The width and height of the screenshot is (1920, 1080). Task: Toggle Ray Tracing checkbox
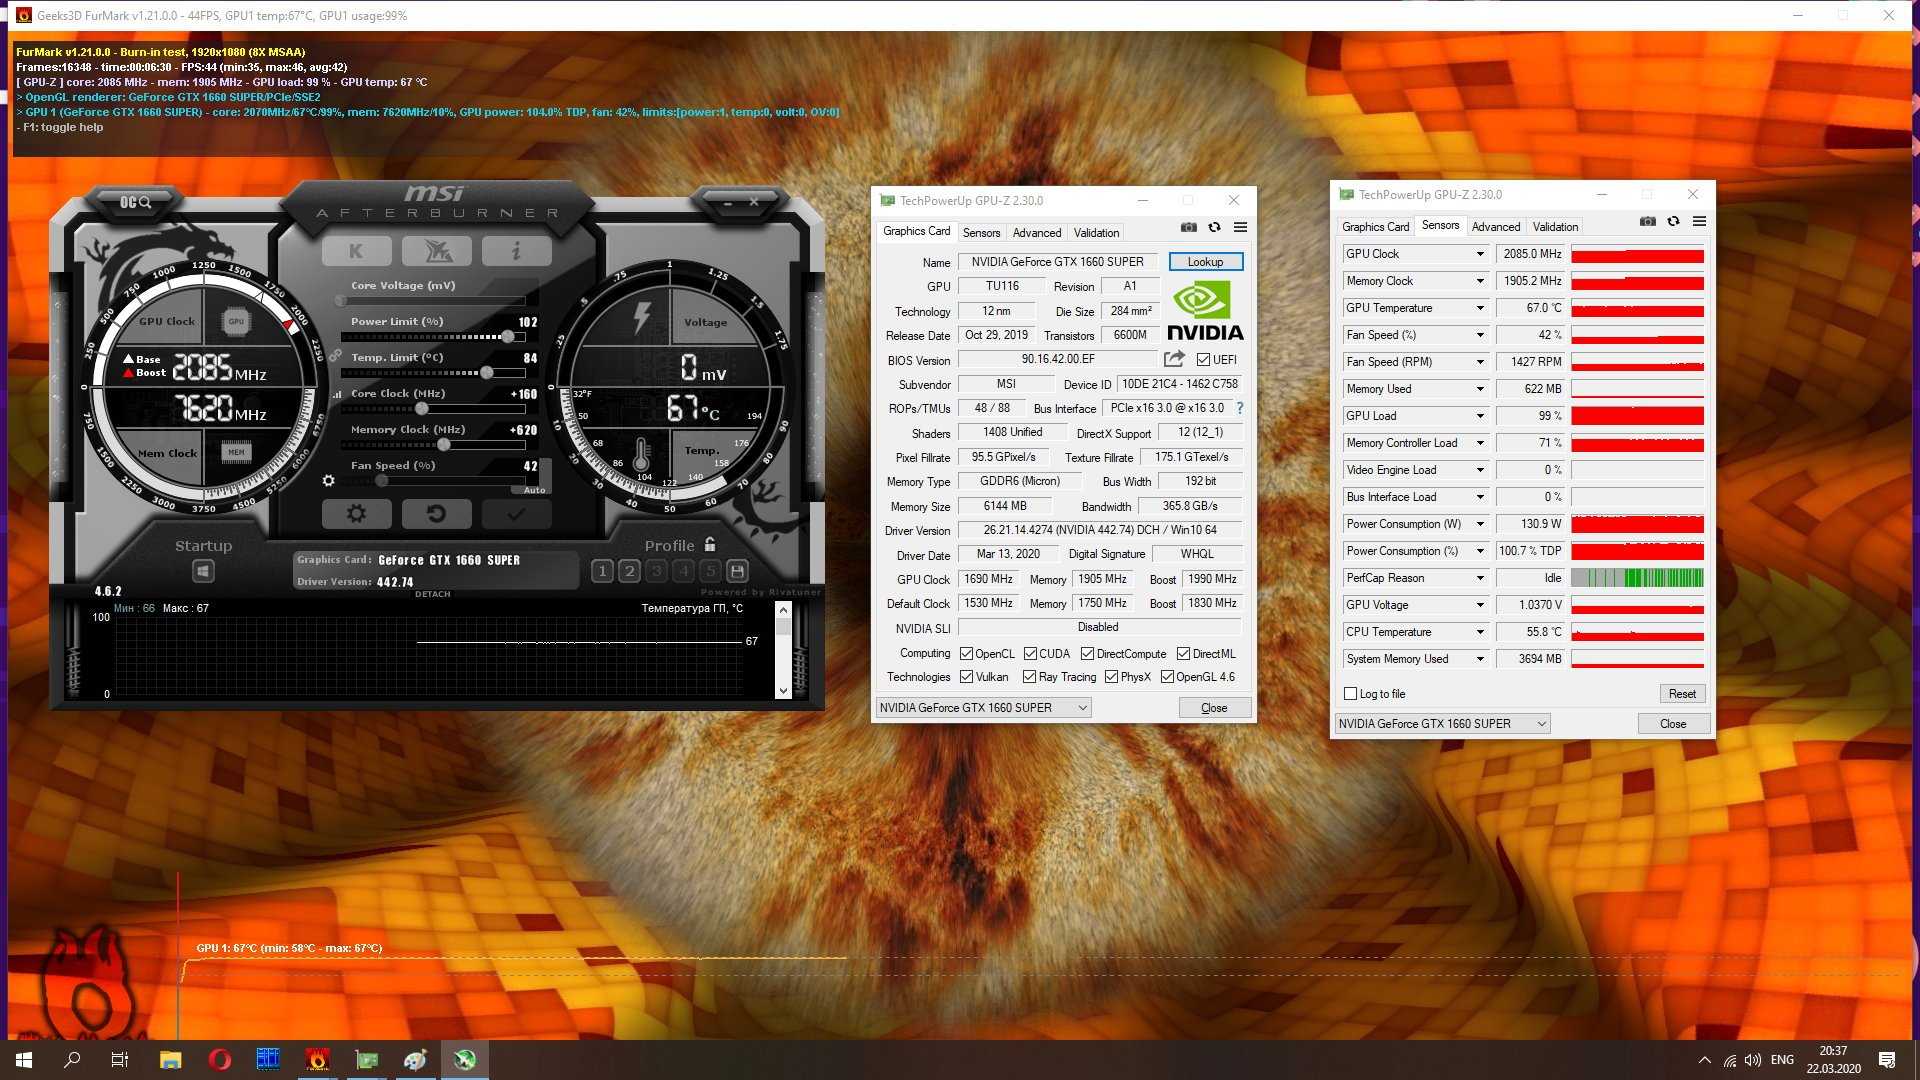click(x=1029, y=677)
